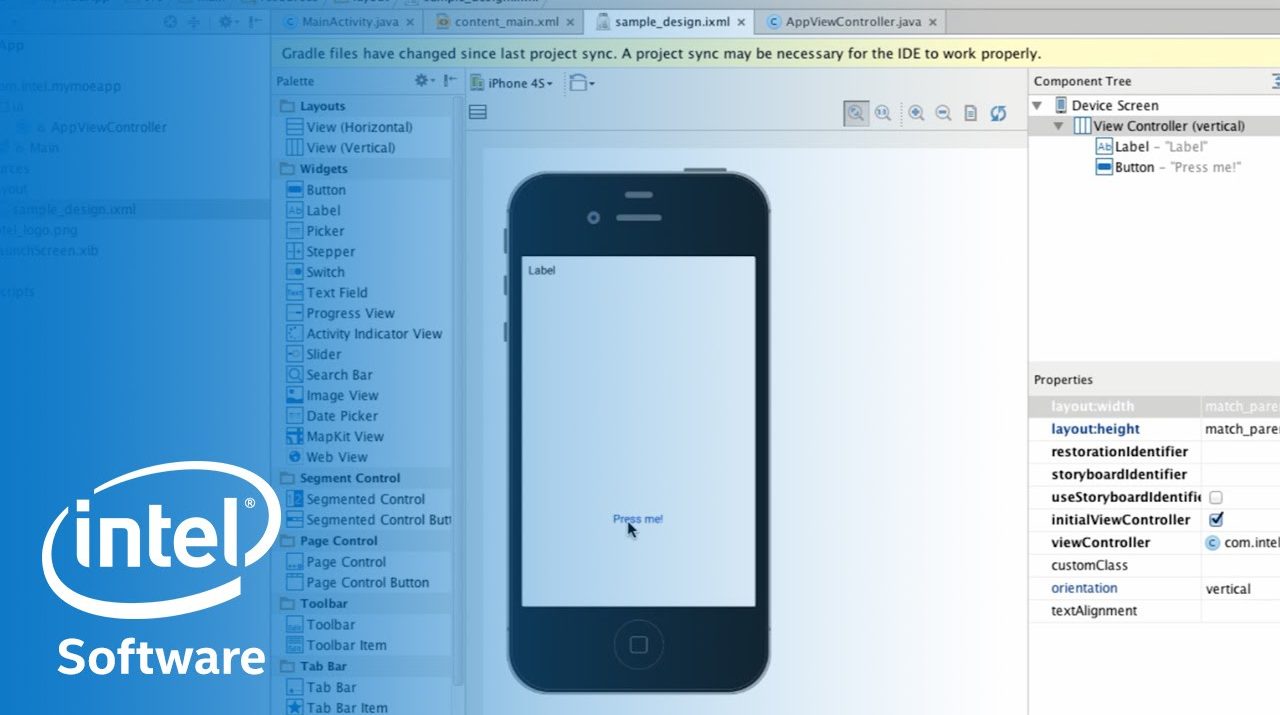Select Button "Press me!" in Component Tree
This screenshot has height=715, width=1280.
[x=1176, y=167]
